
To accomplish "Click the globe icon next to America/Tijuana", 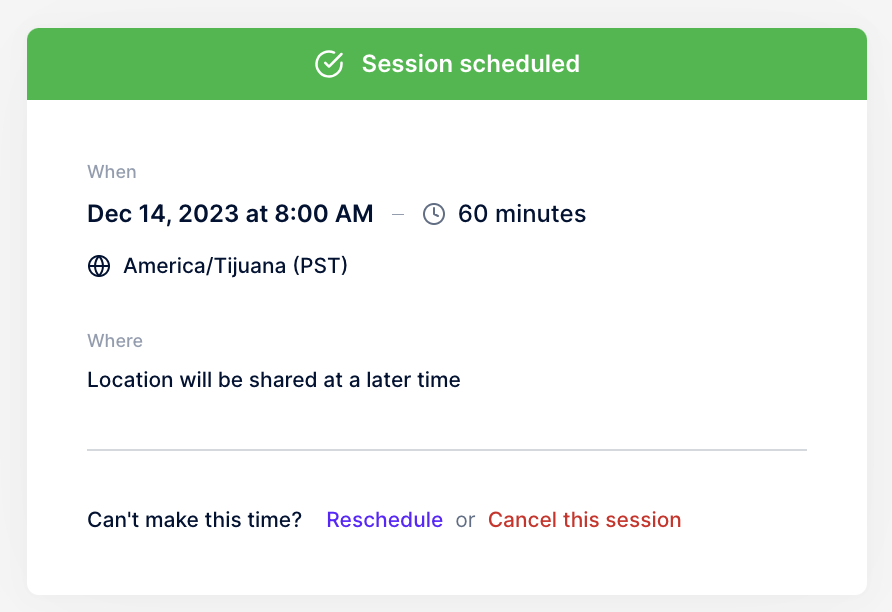I will tap(99, 266).
